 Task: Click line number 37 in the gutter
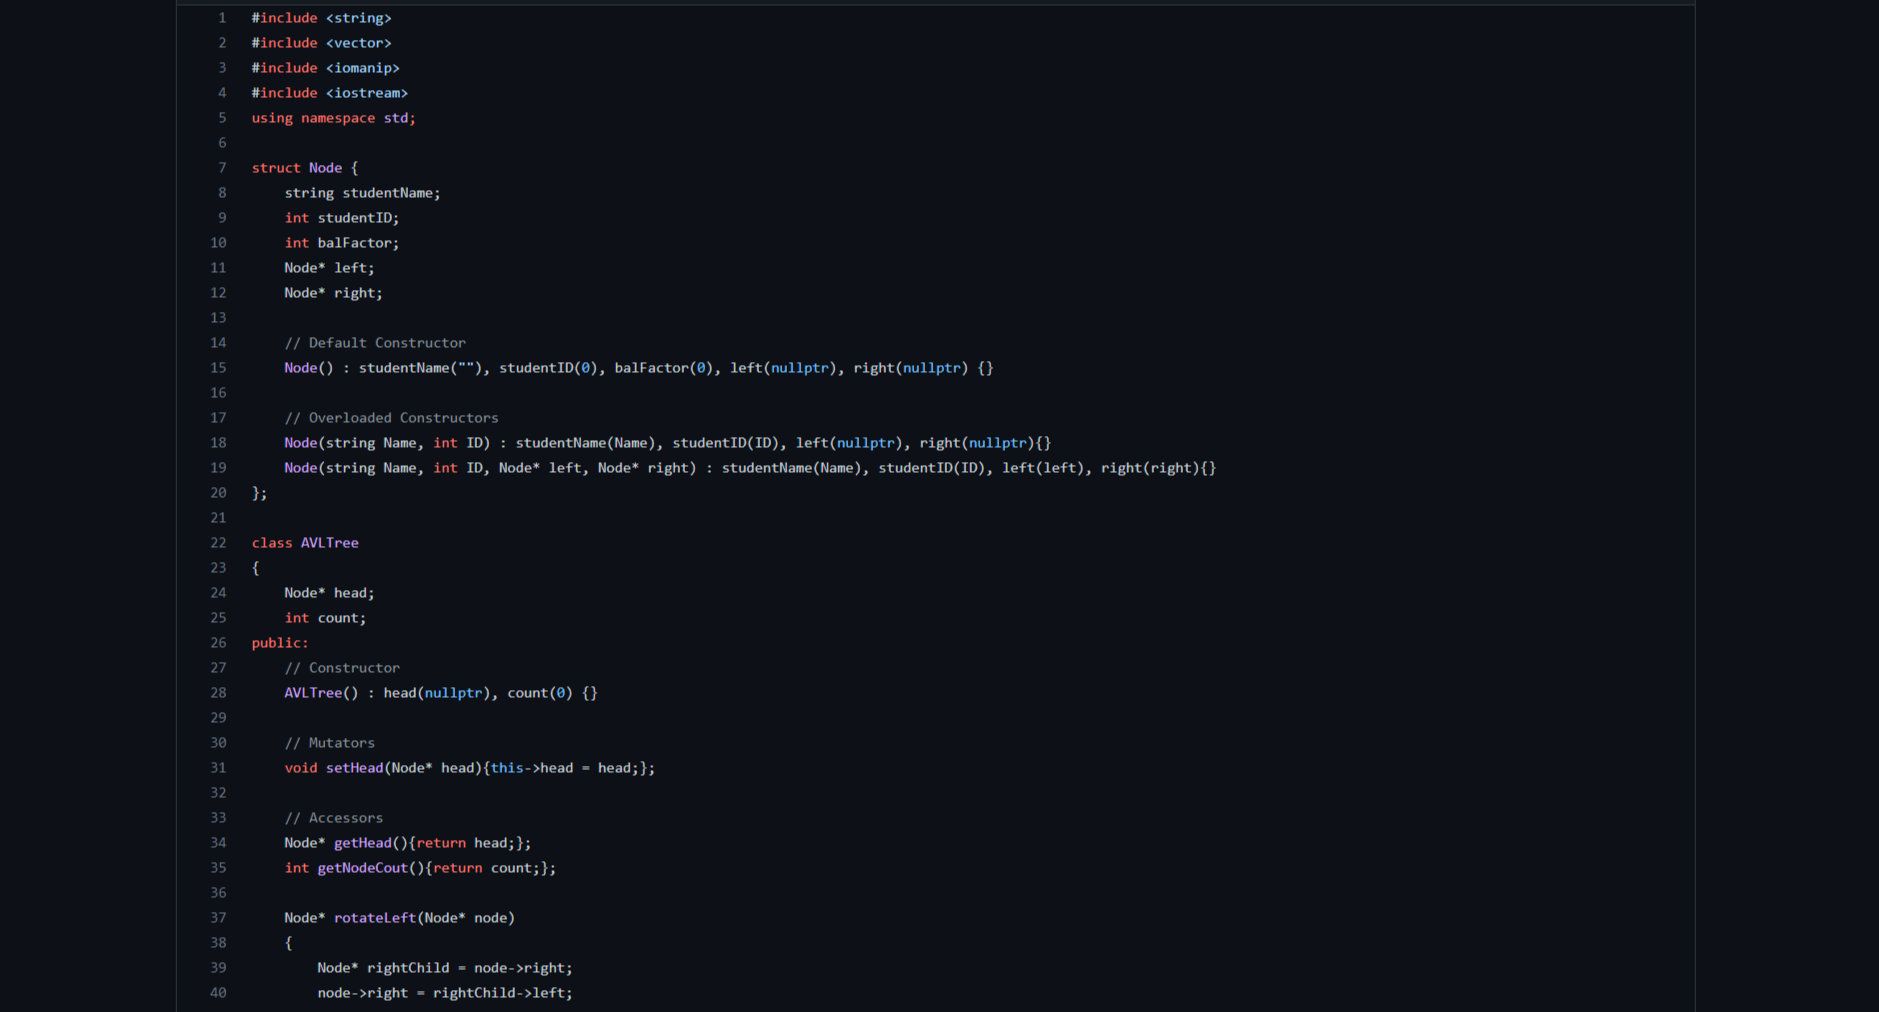pos(218,918)
